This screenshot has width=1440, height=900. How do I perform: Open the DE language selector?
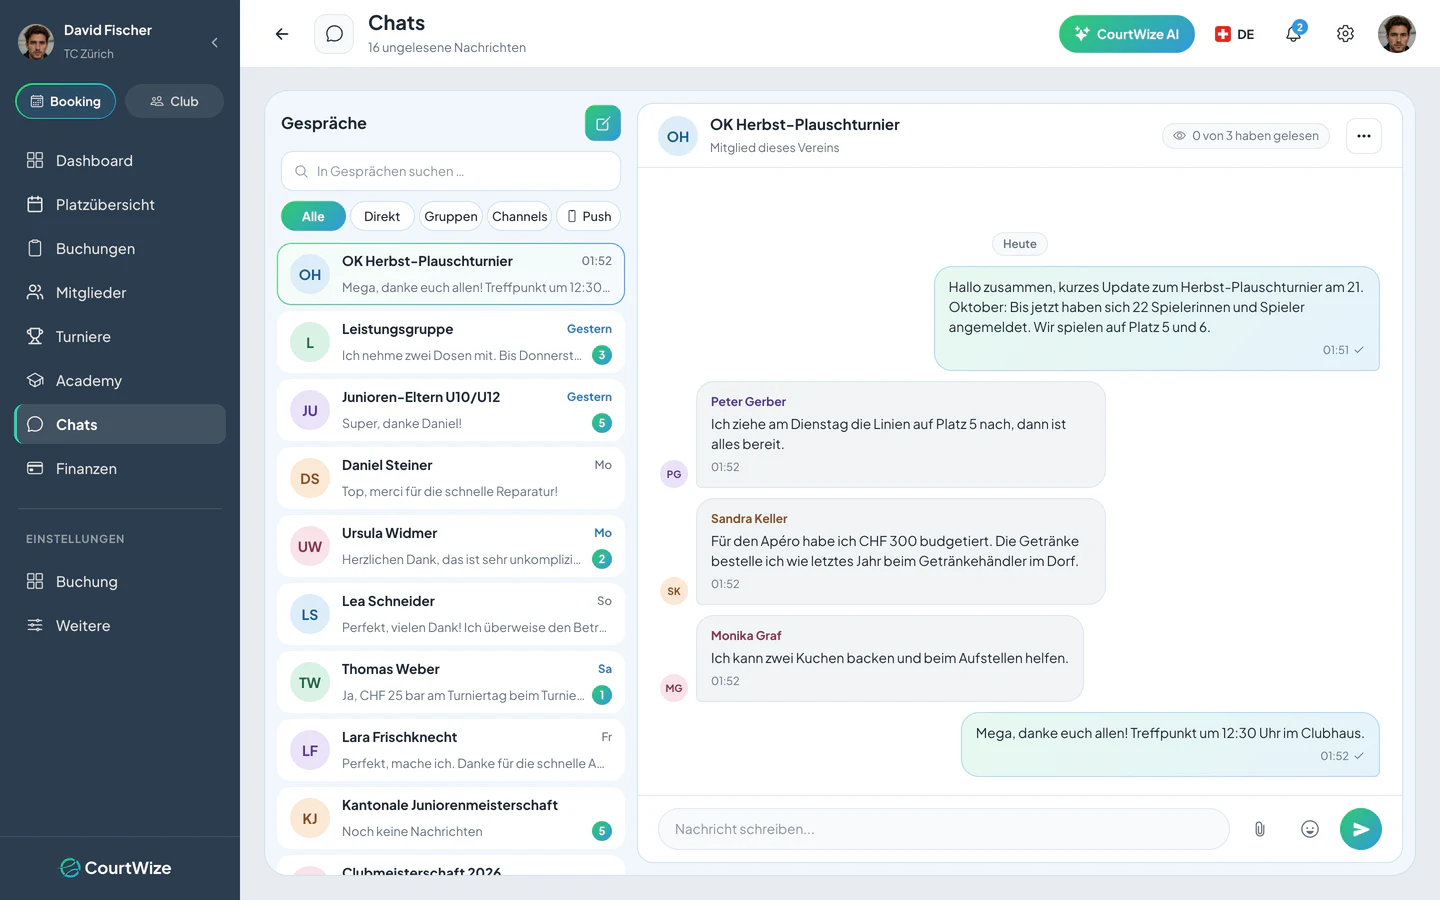(x=1234, y=34)
